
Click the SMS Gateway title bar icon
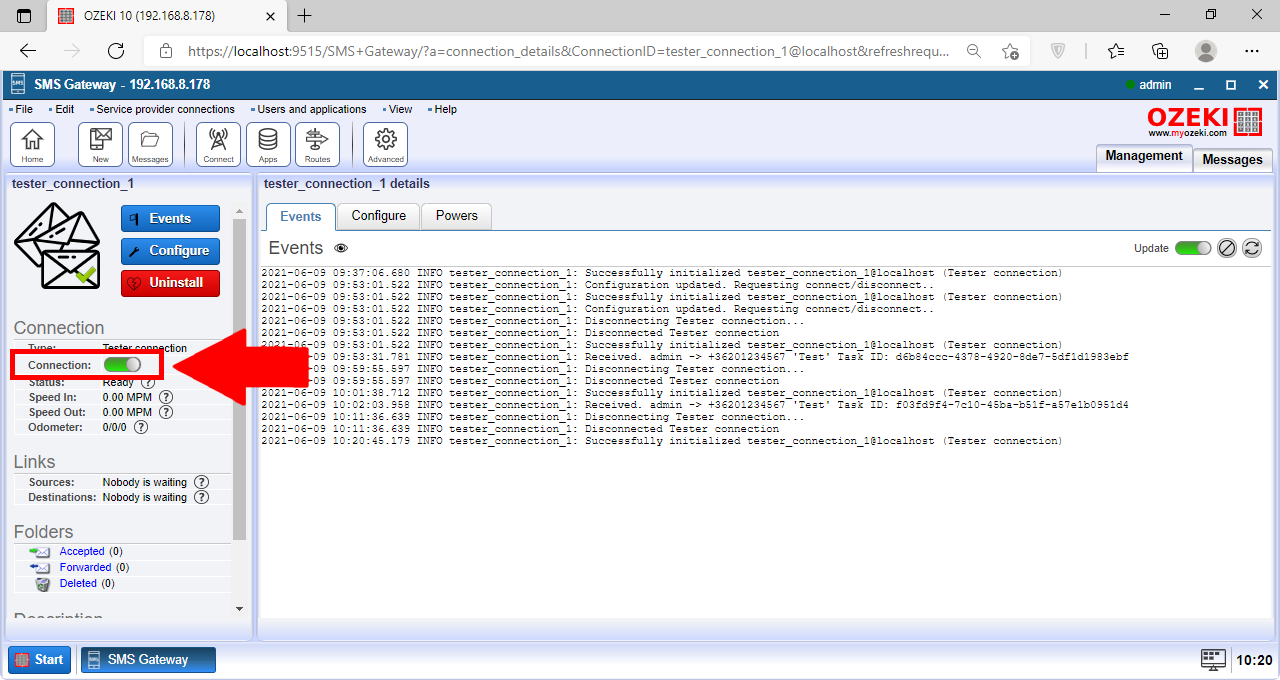tap(18, 85)
